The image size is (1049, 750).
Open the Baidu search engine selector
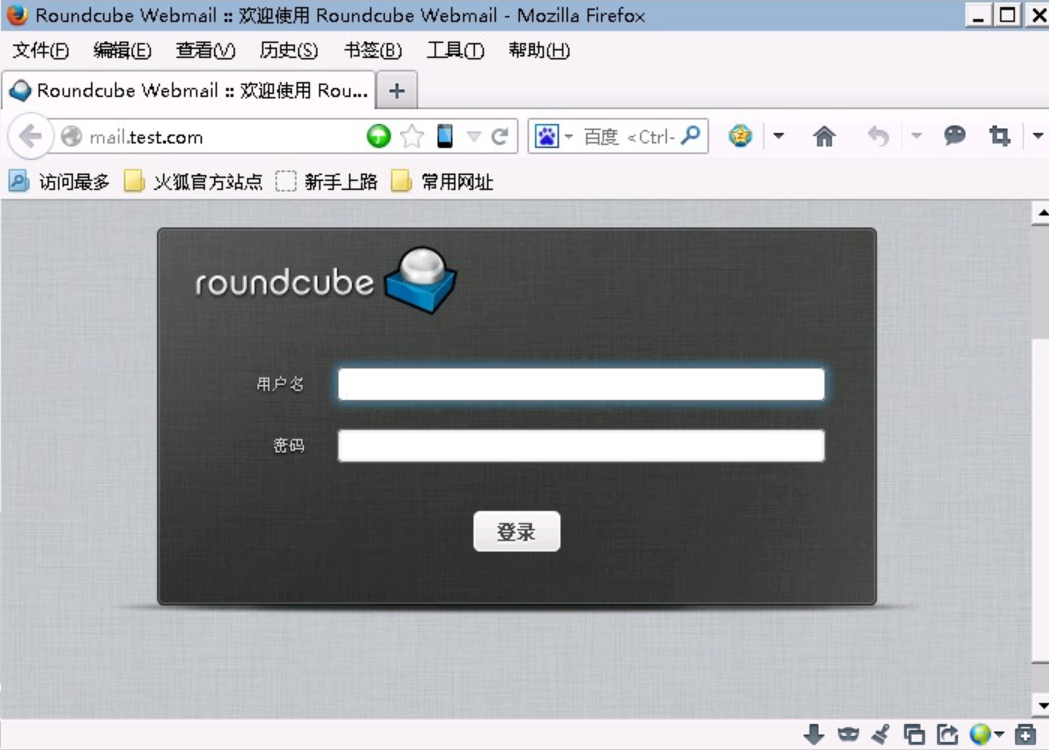[x=553, y=136]
